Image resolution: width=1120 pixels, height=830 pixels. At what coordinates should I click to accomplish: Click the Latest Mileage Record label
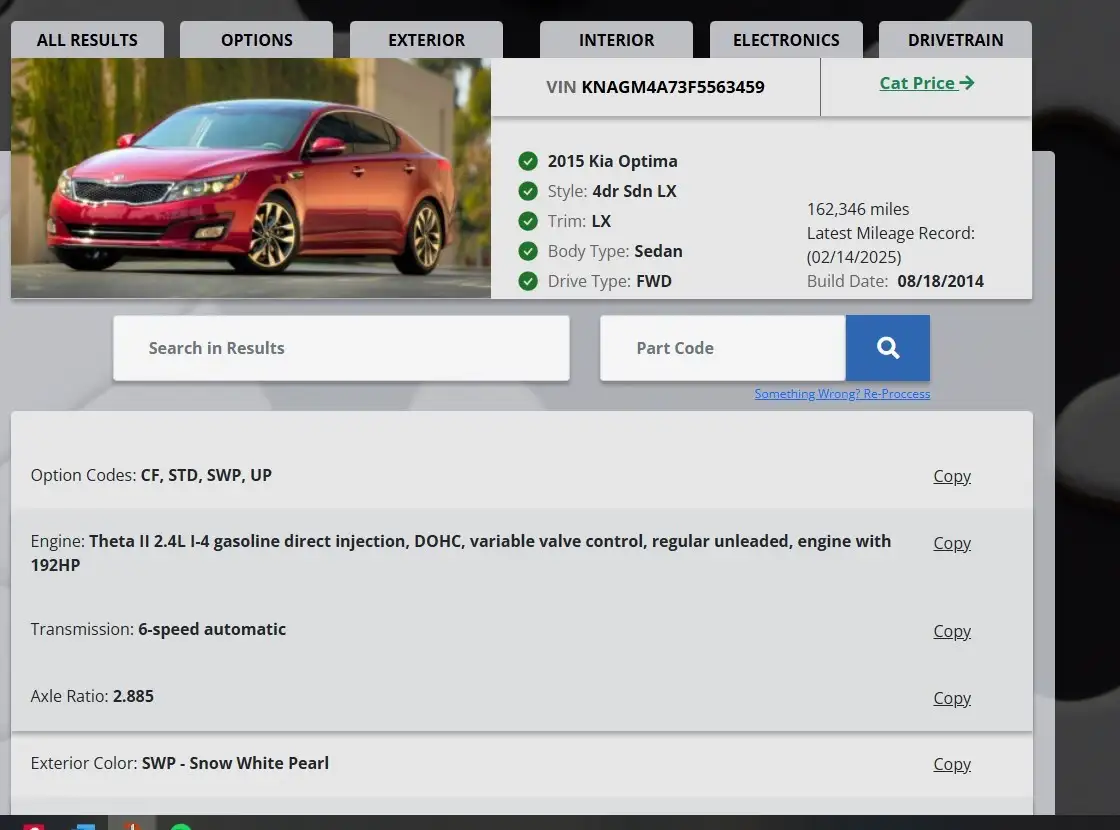click(x=891, y=234)
